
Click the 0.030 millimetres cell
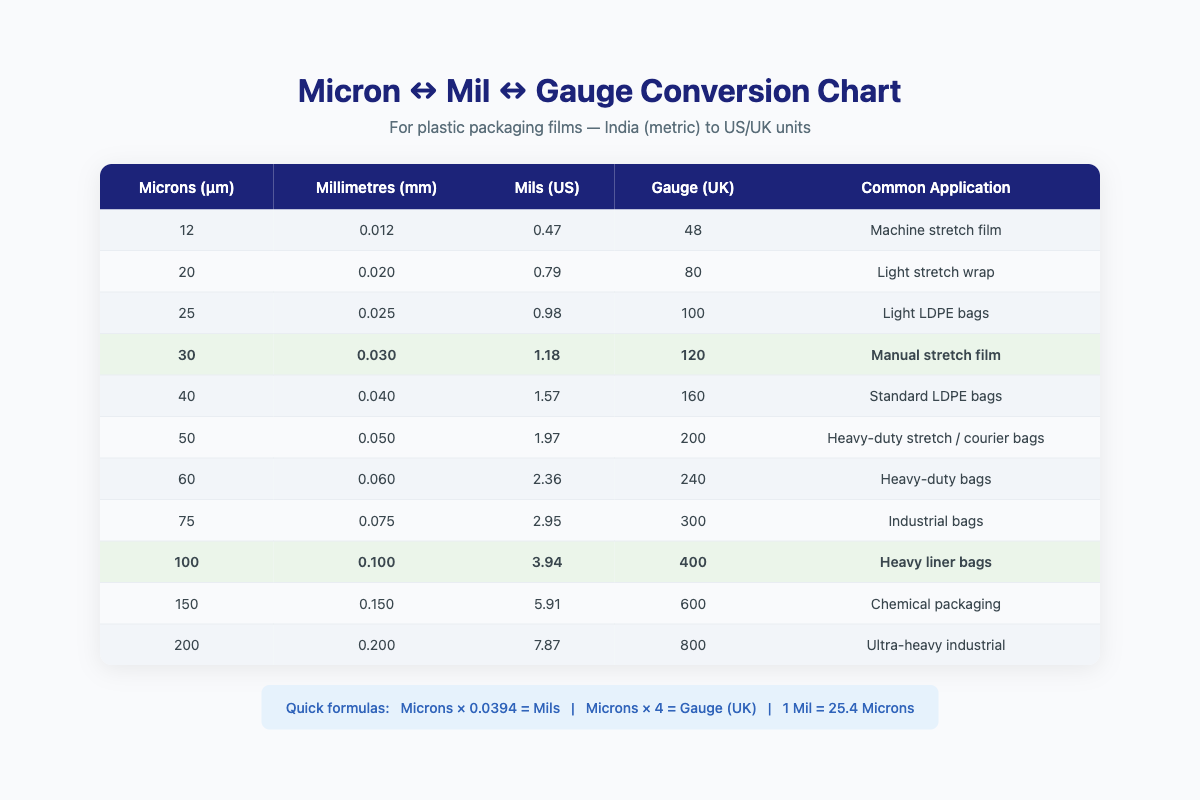point(376,355)
